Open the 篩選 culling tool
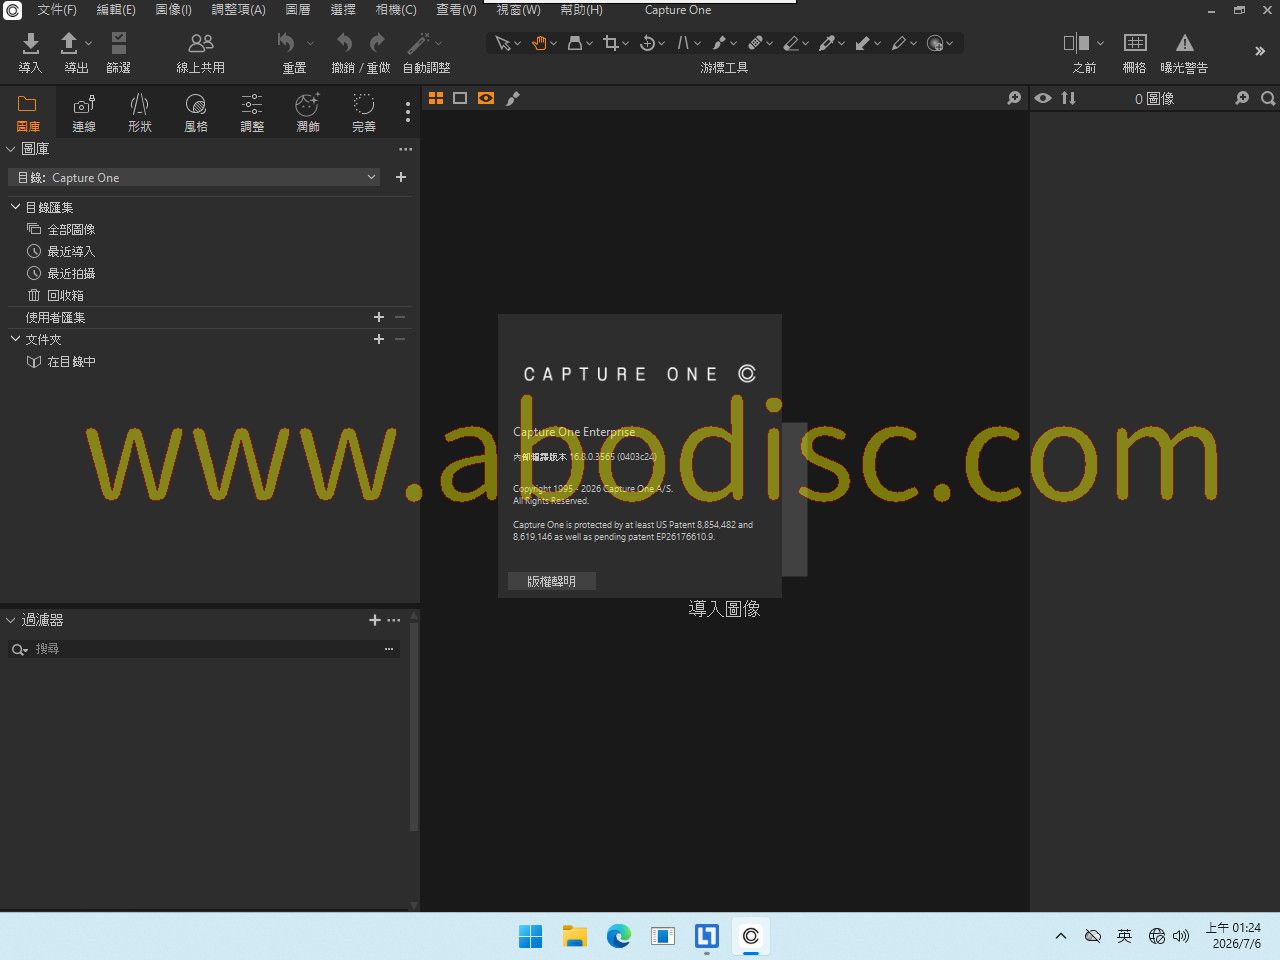The image size is (1280, 960). tap(118, 43)
